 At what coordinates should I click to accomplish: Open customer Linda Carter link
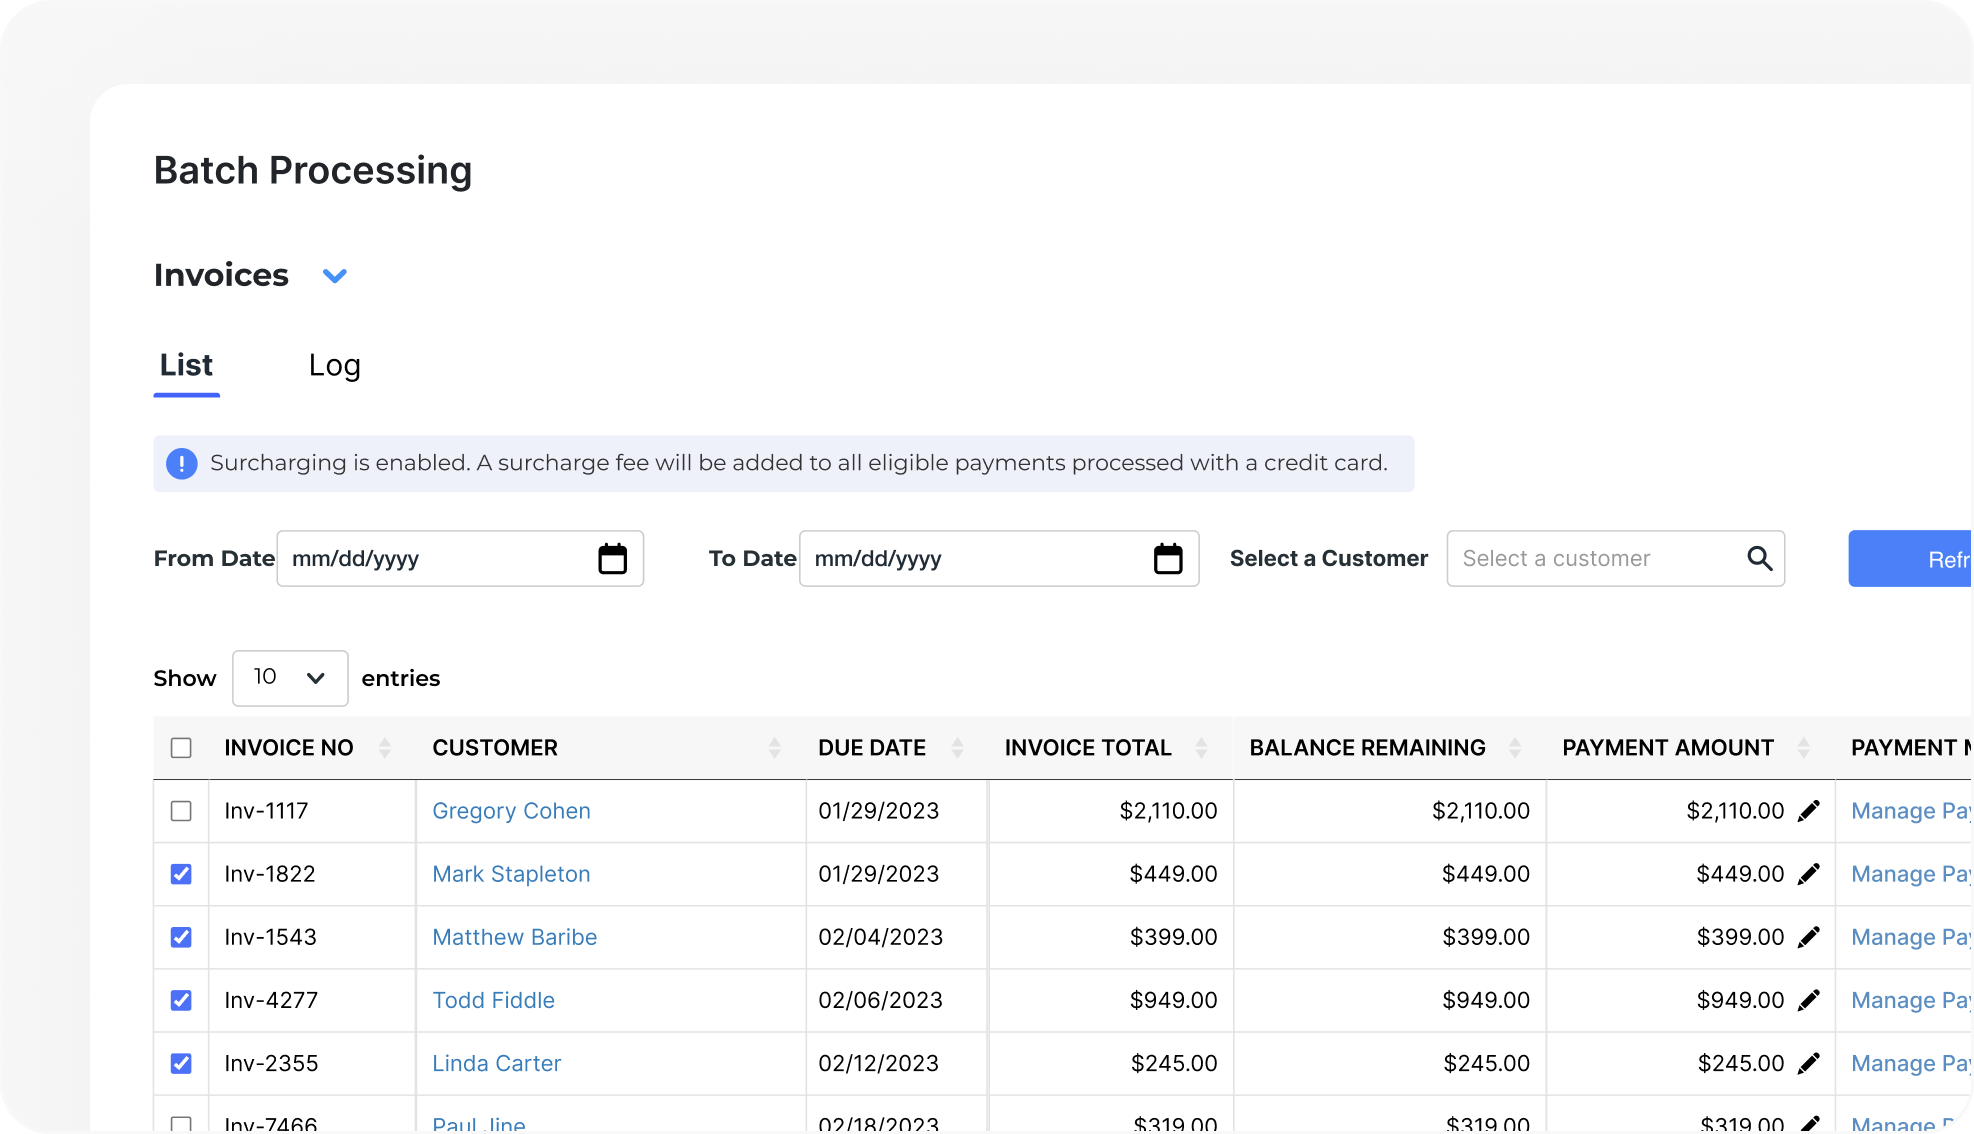click(x=496, y=1063)
